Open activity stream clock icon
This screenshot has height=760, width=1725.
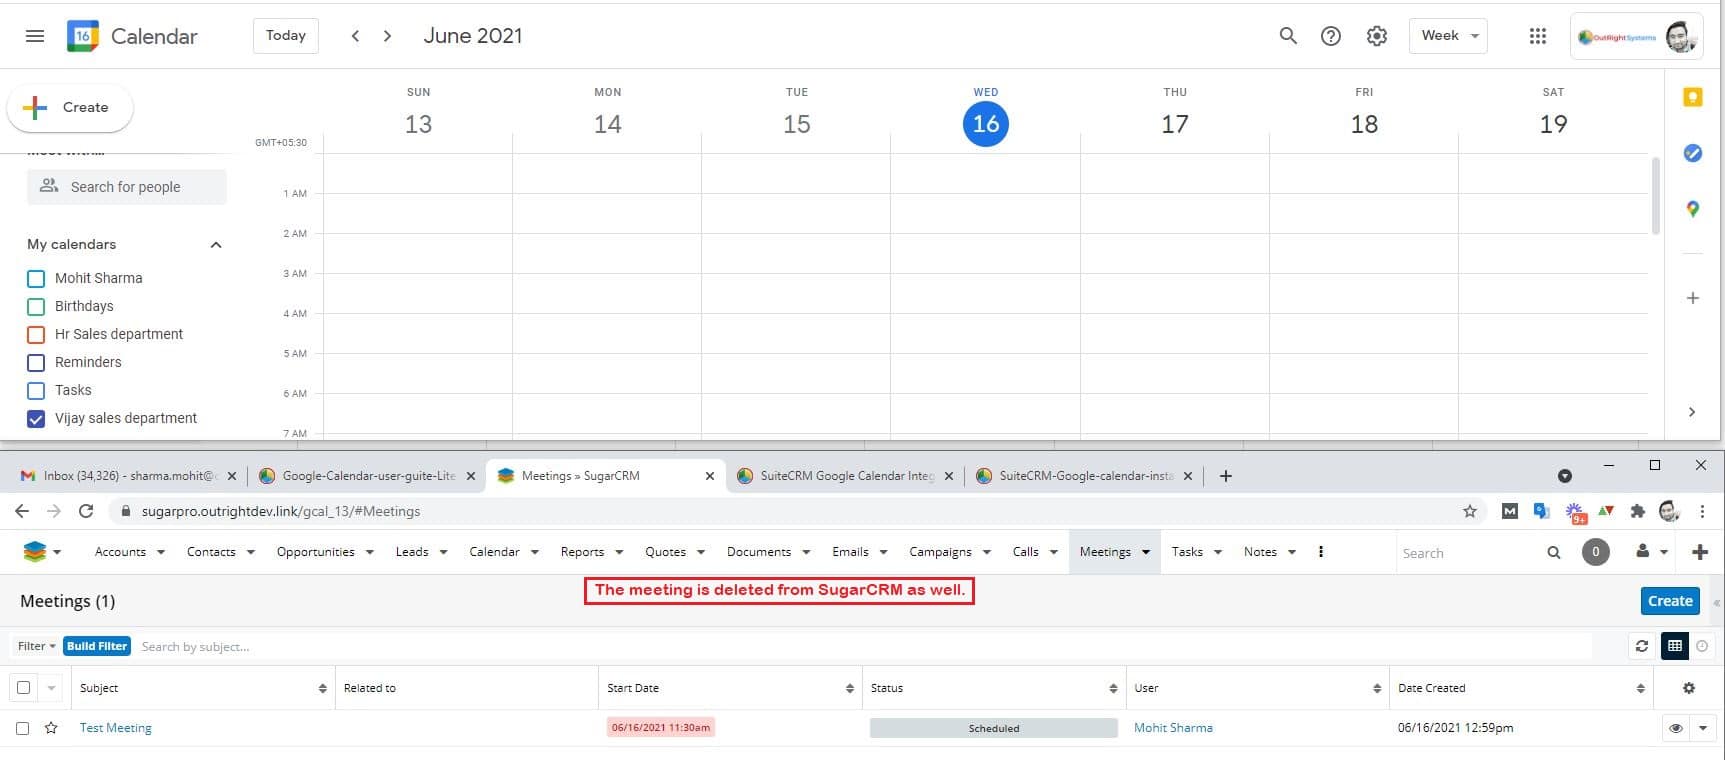coord(1702,646)
